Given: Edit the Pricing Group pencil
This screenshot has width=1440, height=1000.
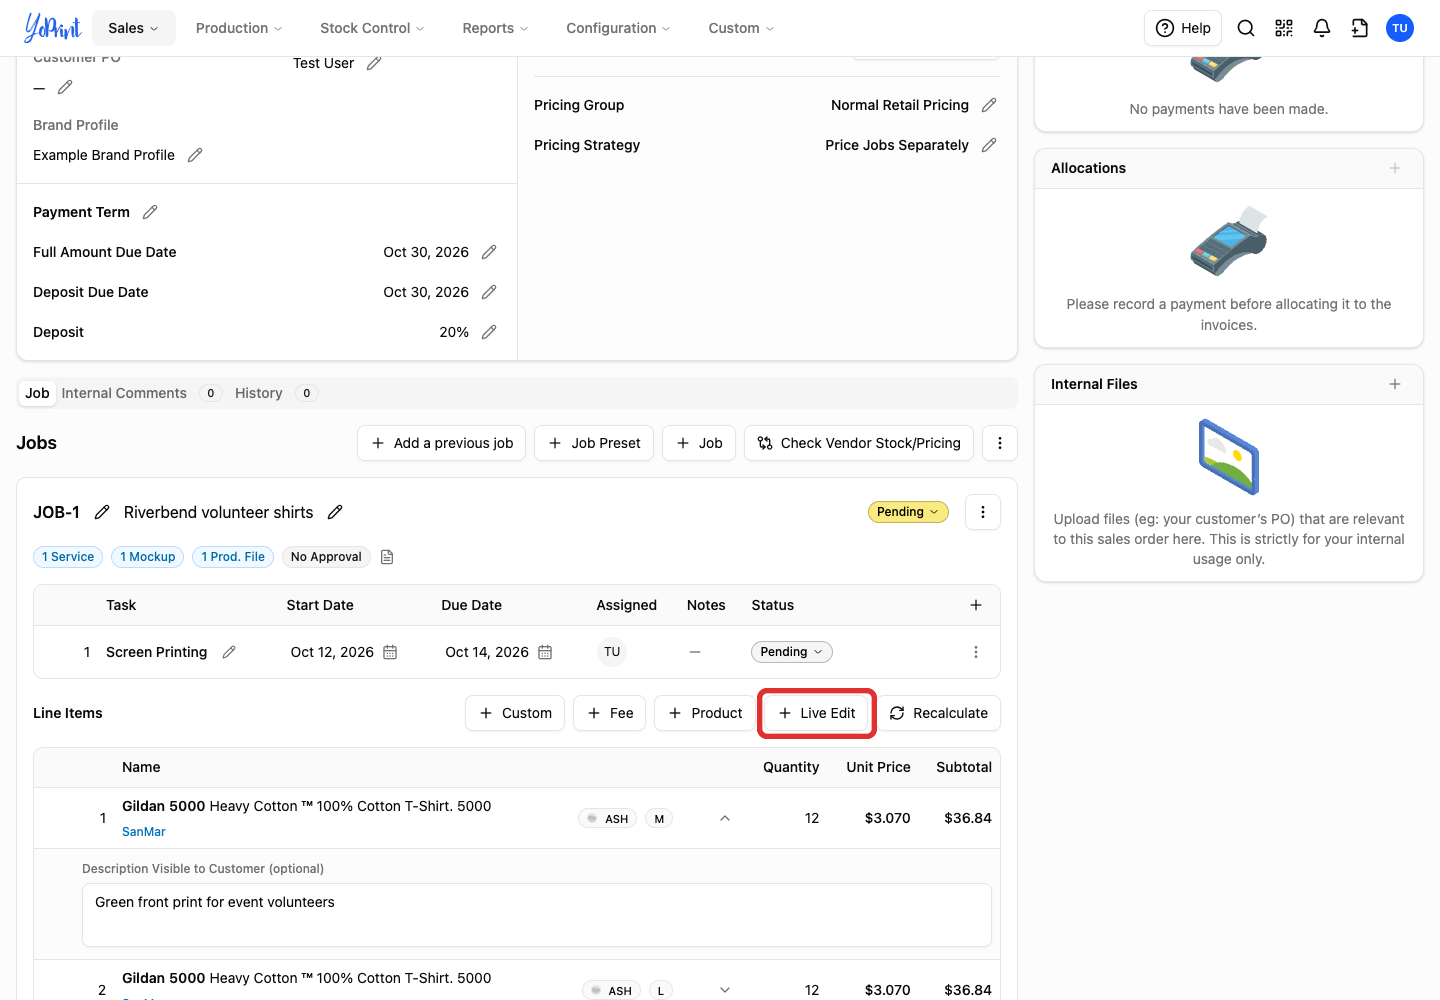Looking at the screenshot, I should pyautogui.click(x=989, y=105).
